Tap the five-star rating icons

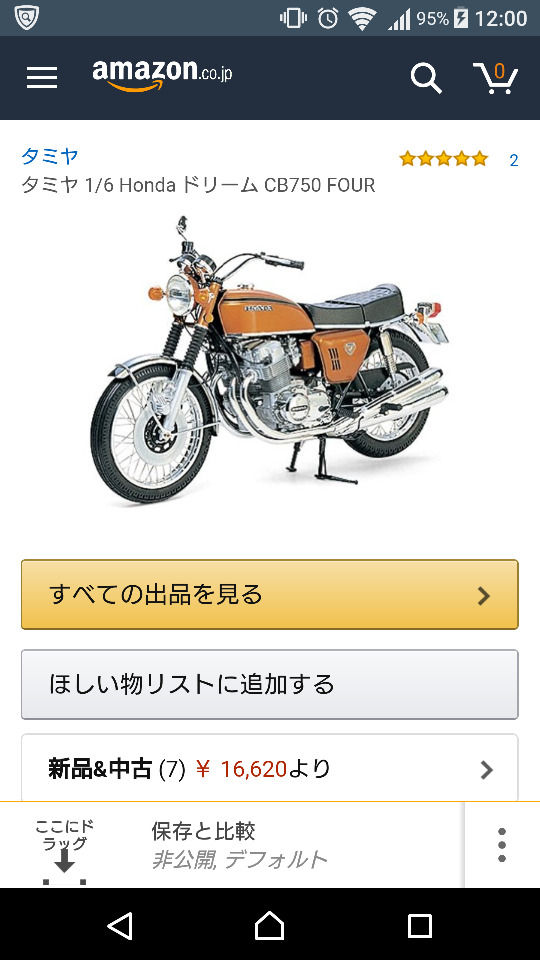(x=444, y=159)
